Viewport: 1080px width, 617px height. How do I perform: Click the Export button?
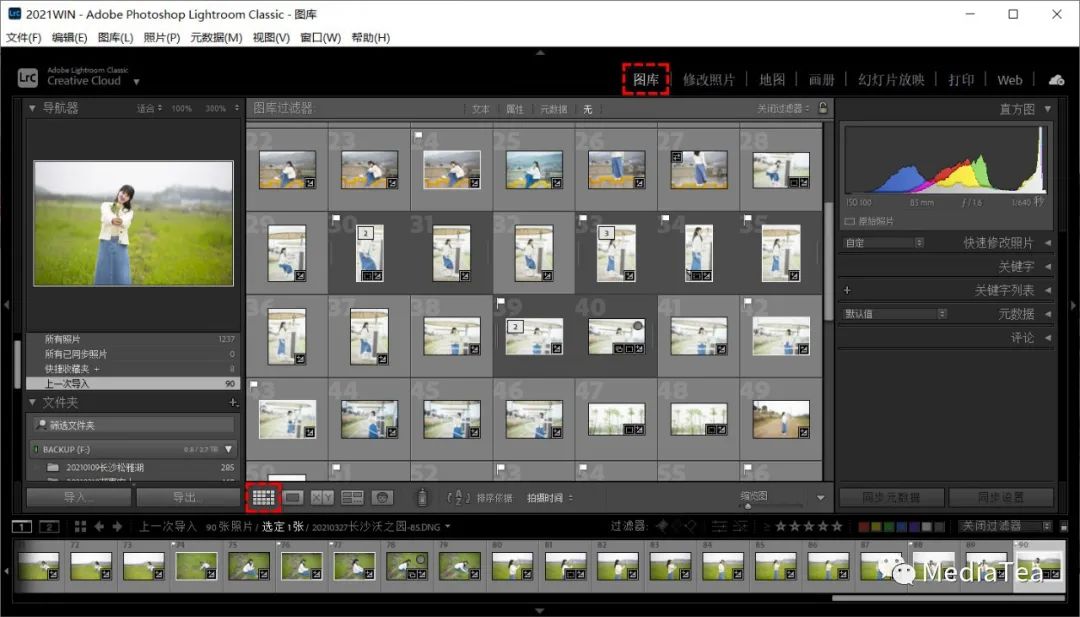(x=187, y=497)
